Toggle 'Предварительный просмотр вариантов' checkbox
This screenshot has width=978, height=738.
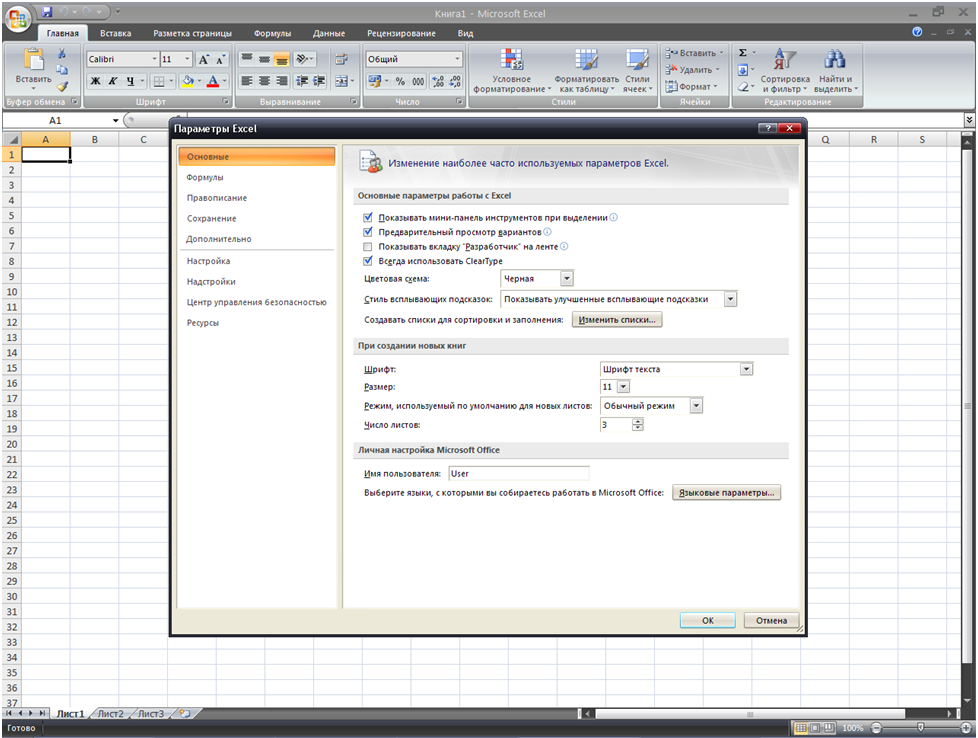[x=367, y=231]
